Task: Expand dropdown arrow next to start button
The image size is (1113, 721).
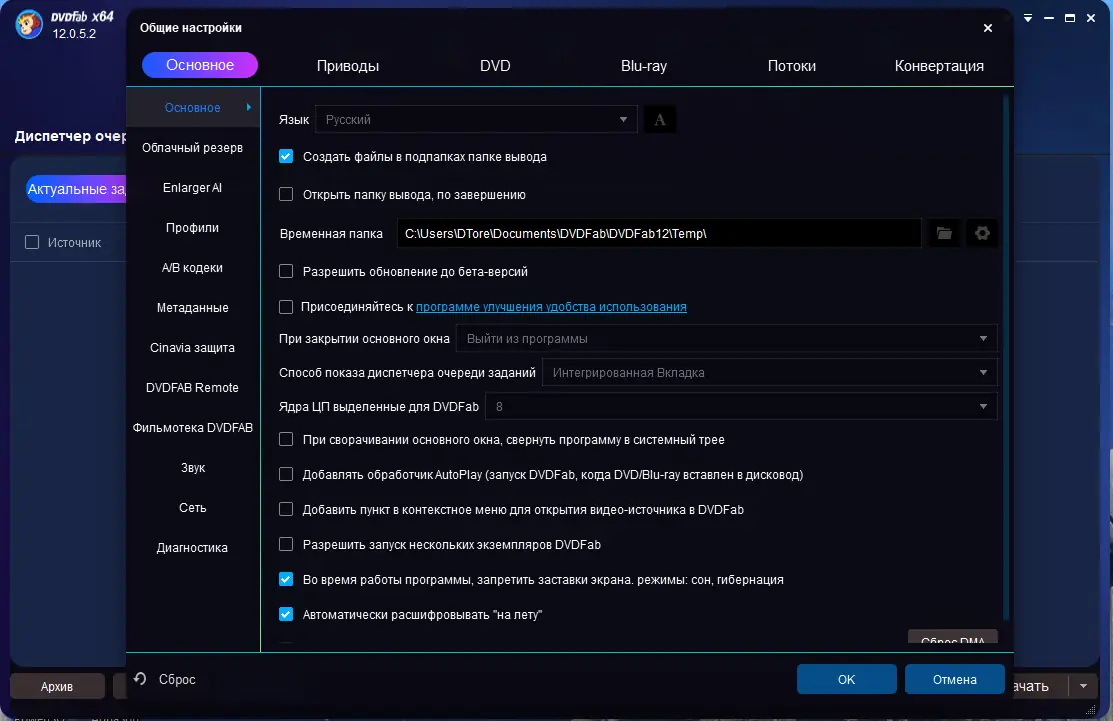Action: [x=1083, y=686]
